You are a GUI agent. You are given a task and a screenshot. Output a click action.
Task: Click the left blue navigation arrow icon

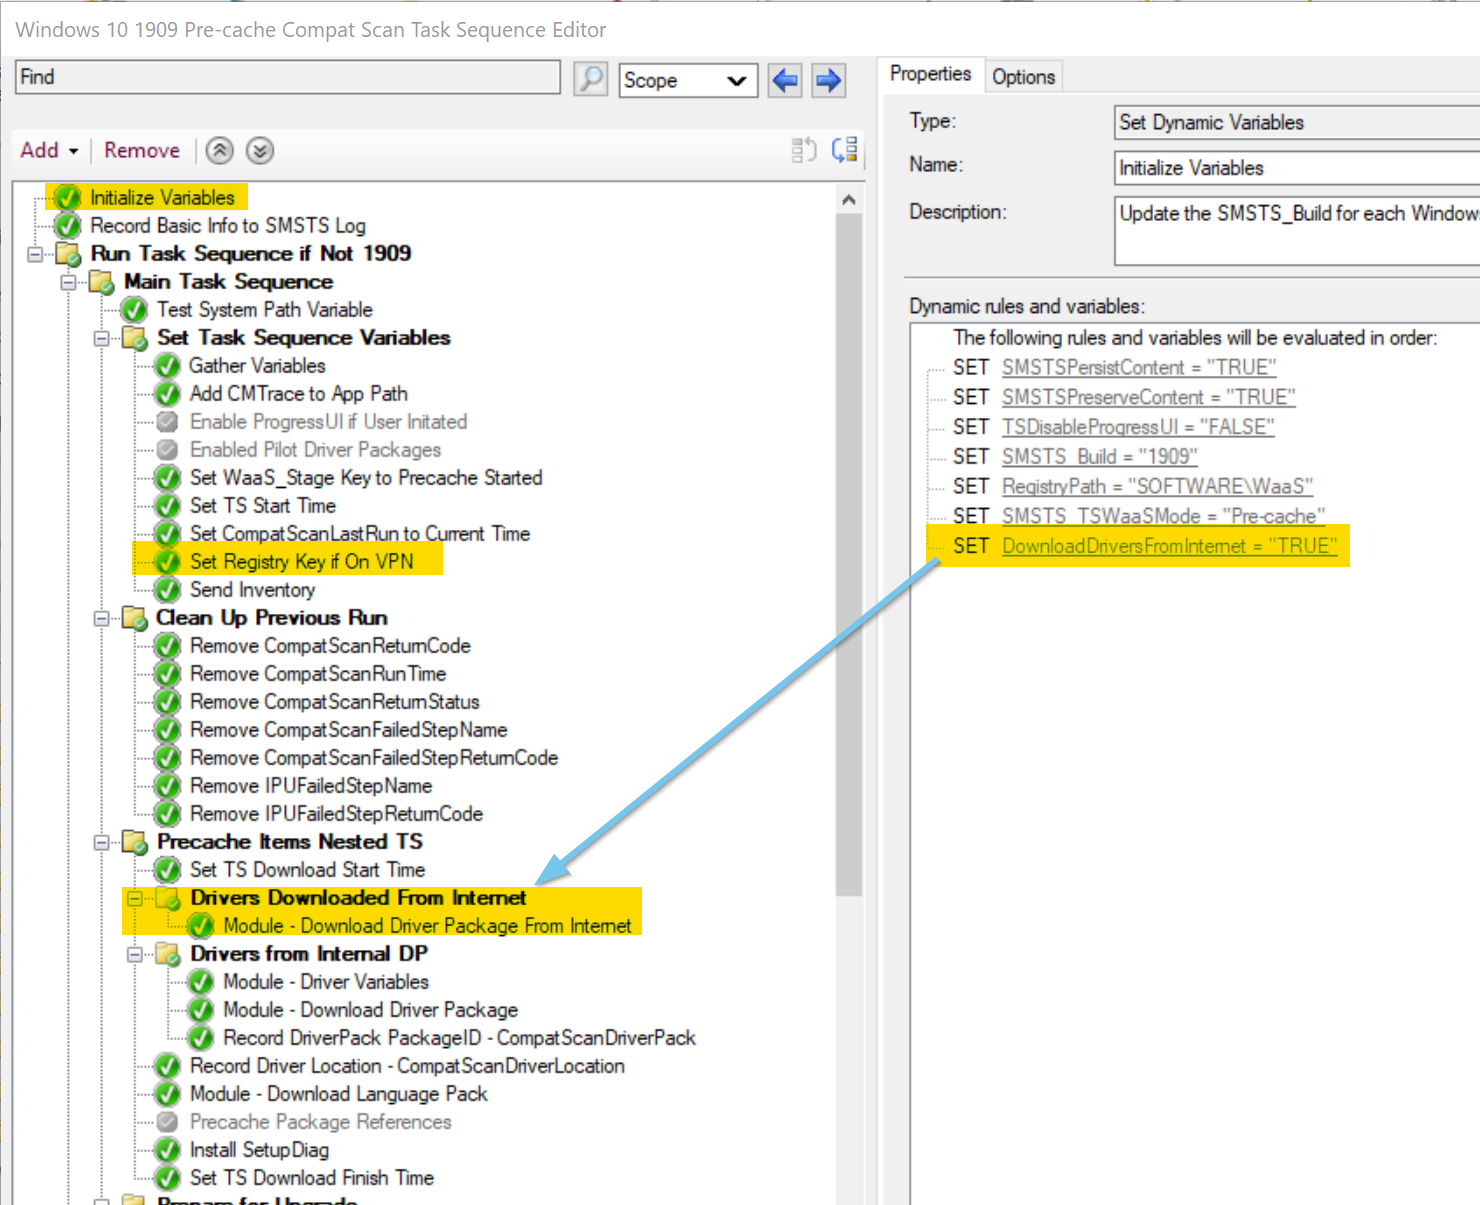[784, 81]
